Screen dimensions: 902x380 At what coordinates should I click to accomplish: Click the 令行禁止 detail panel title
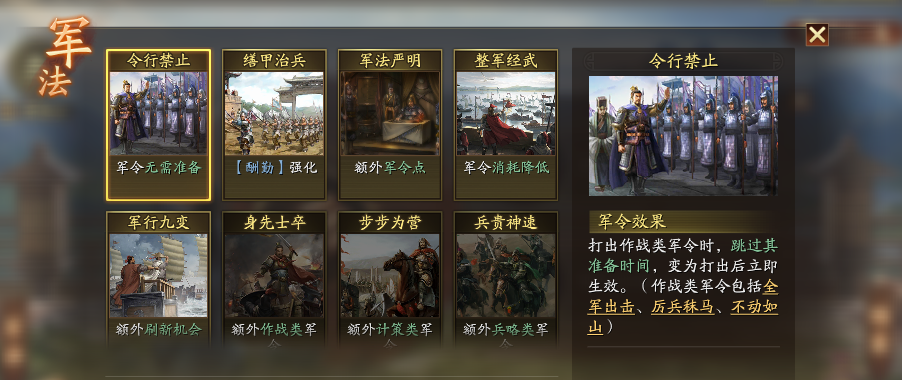click(x=683, y=61)
